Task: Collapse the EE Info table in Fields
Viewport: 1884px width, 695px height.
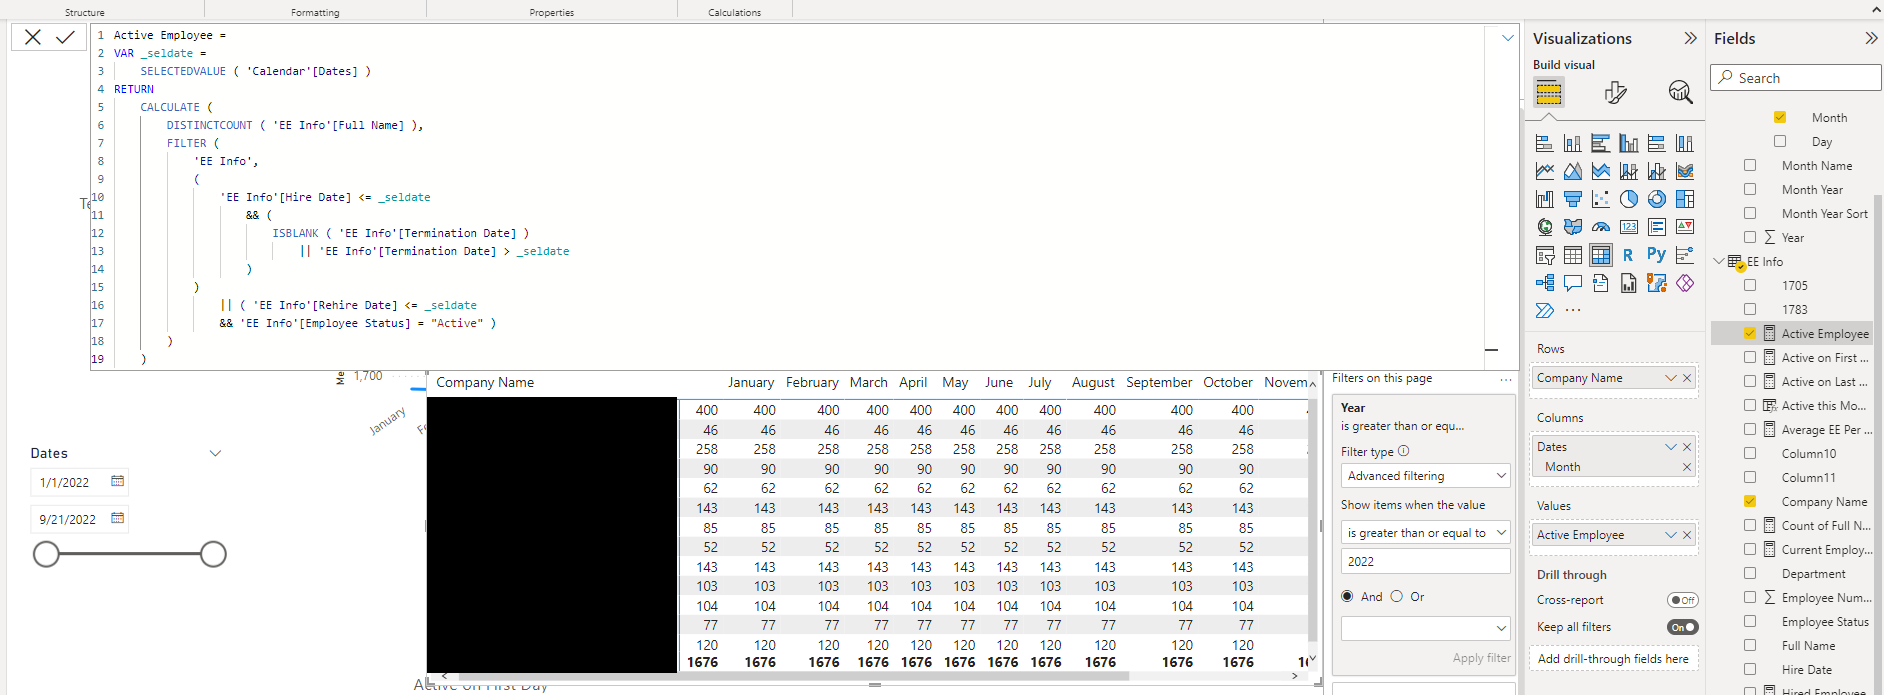Action: pyautogui.click(x=1719, y=261)
